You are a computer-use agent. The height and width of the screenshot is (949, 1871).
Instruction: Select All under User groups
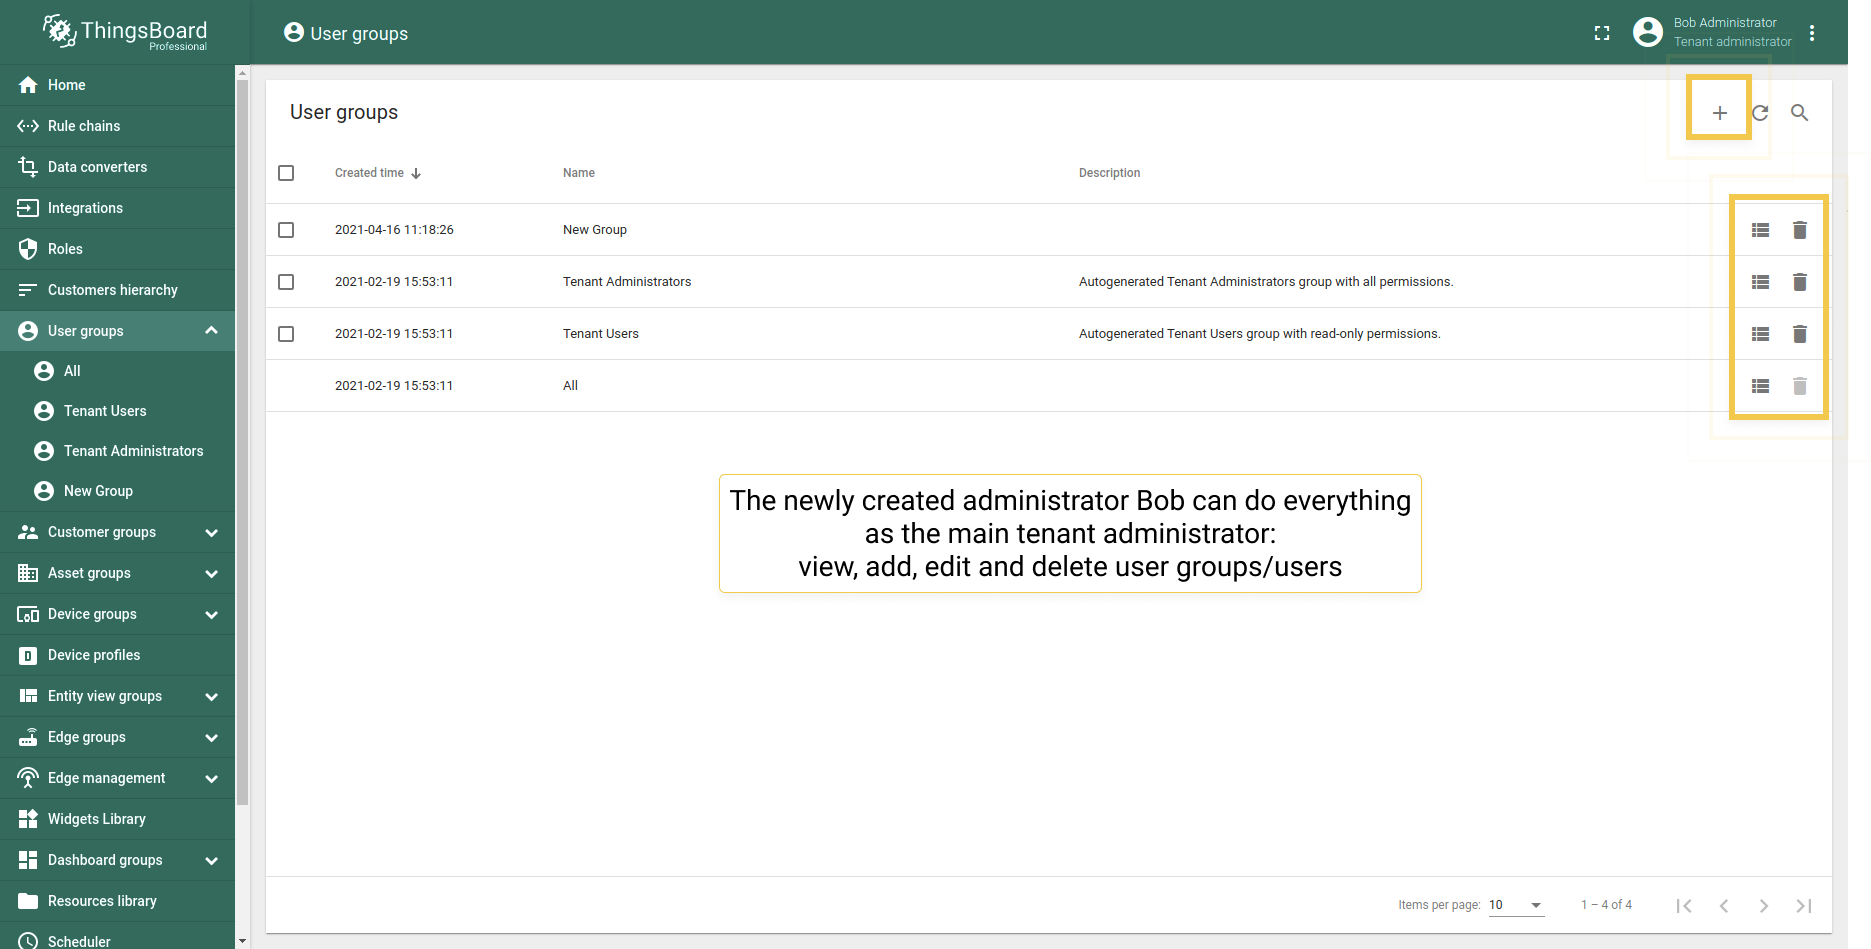(117, 371)
